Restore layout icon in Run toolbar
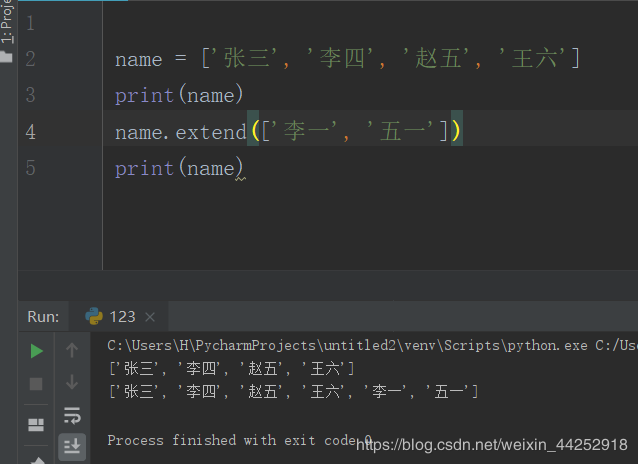The height and width of the screenshot is (464, 638). [36, 425]
